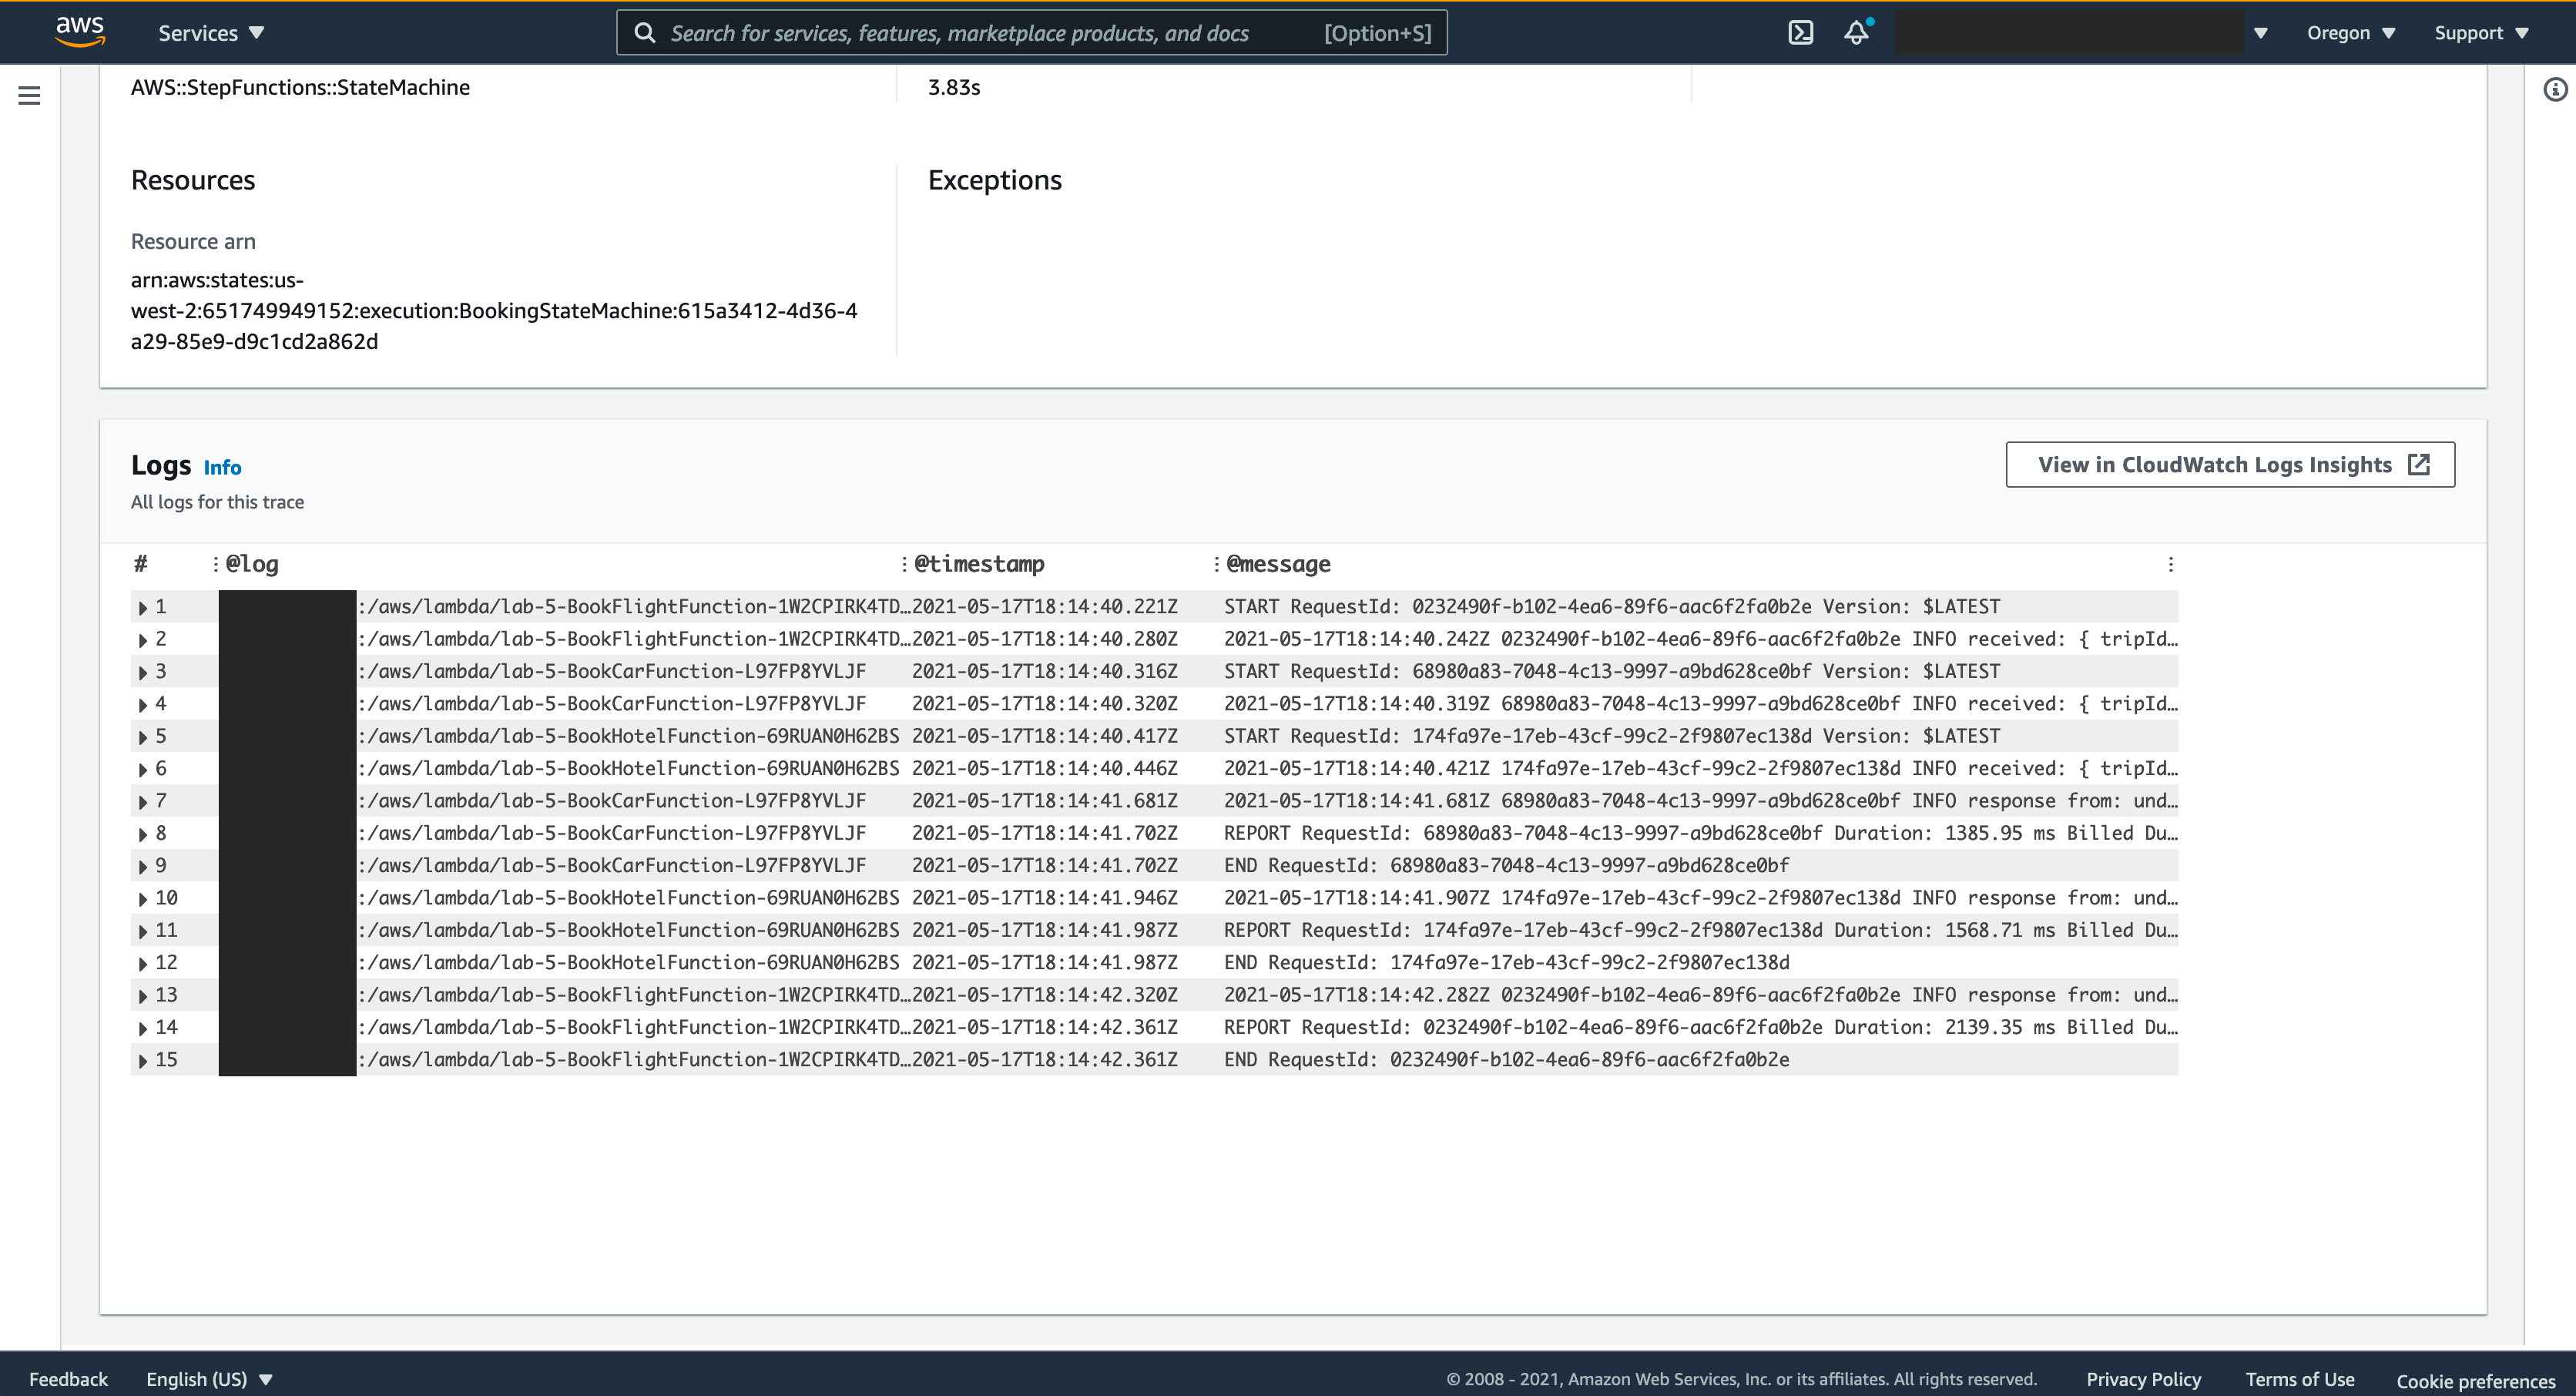2576x1396 pixels.
Task: Select timestamp 2021-05-17T18:14:40.316Z
Action: [1045, 671]
